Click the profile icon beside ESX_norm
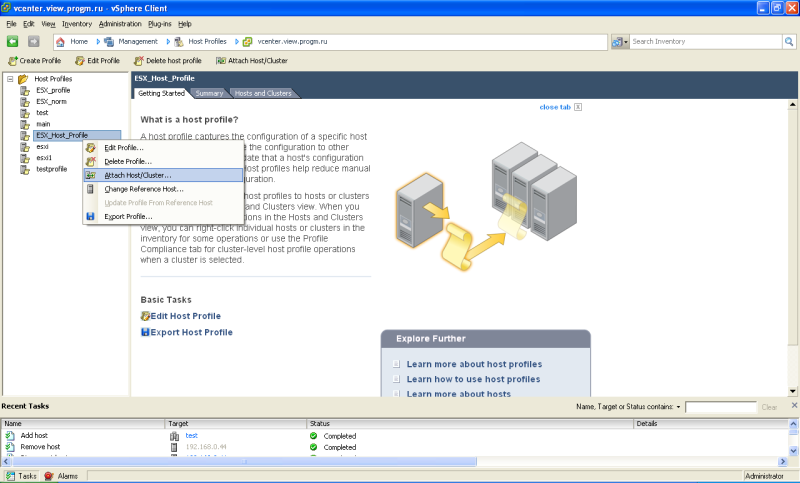The image size is (800, 483). (24, 102)
